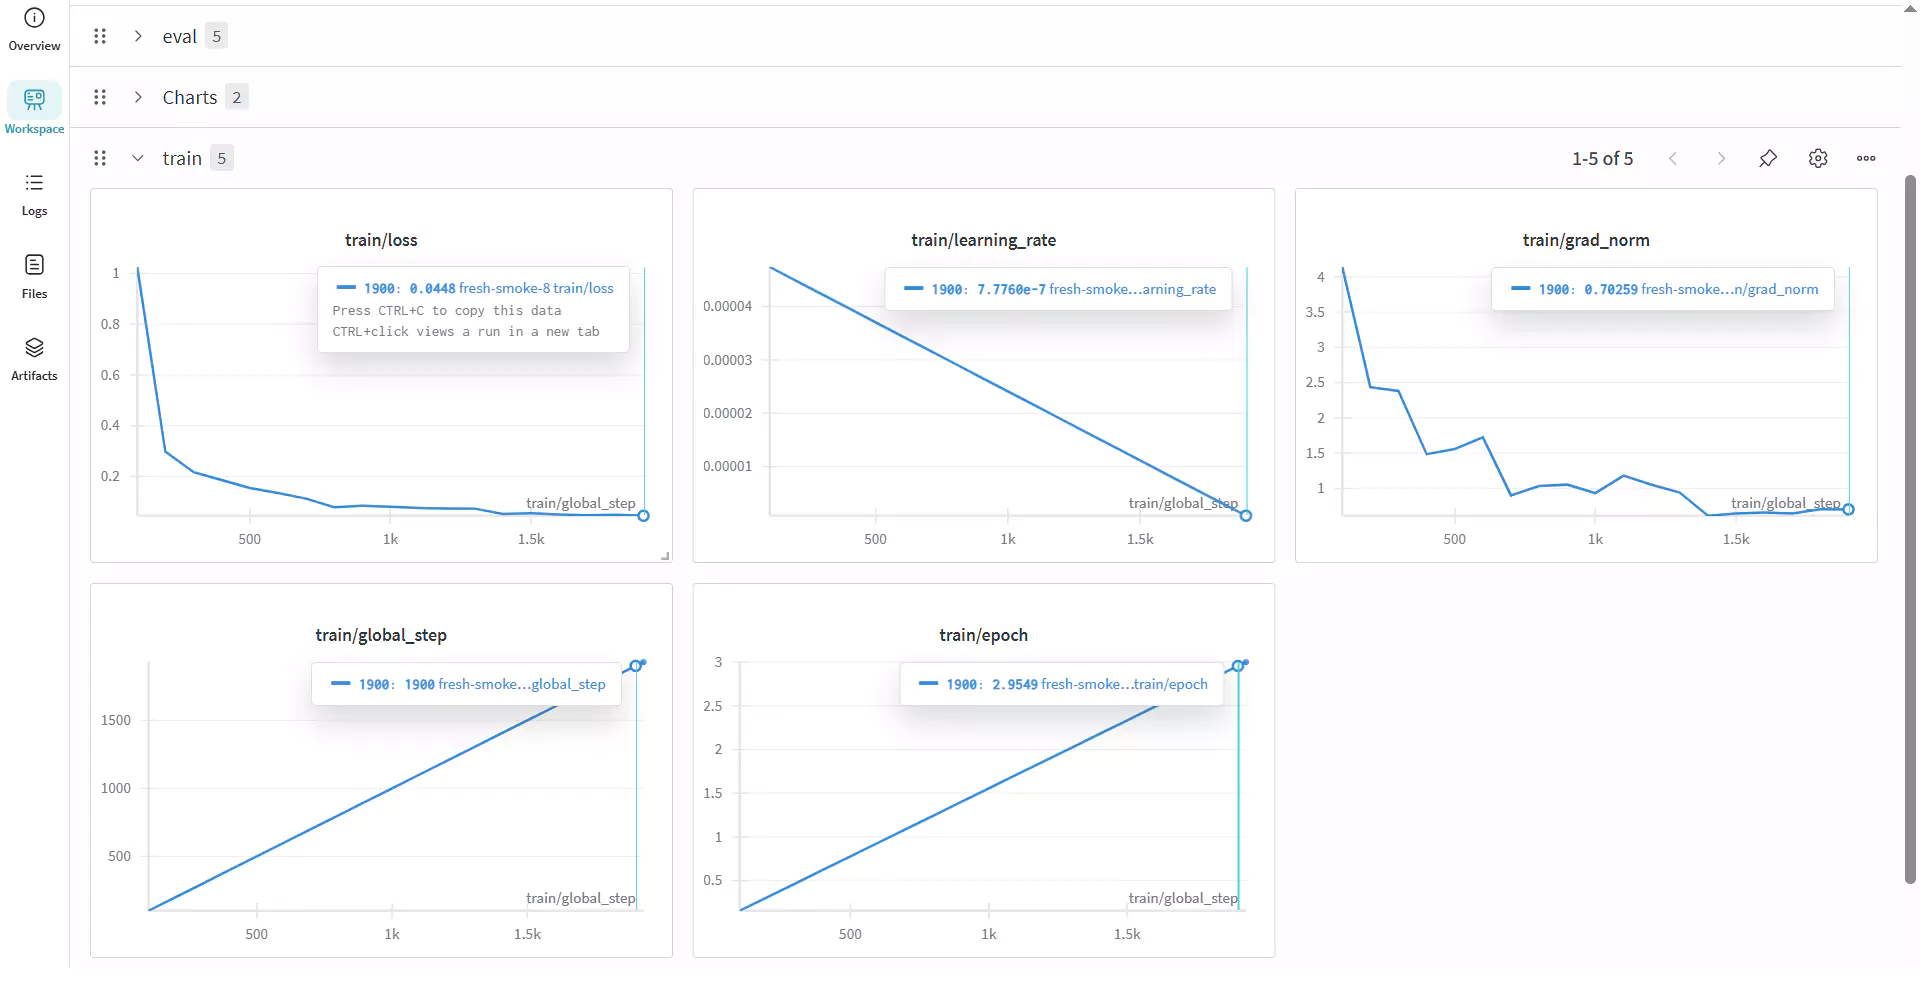The width and height of the screenshot is (1920, 982).
Task: Click the train/loss chart title
Action: pyautogui.click(x=381, y=240)
